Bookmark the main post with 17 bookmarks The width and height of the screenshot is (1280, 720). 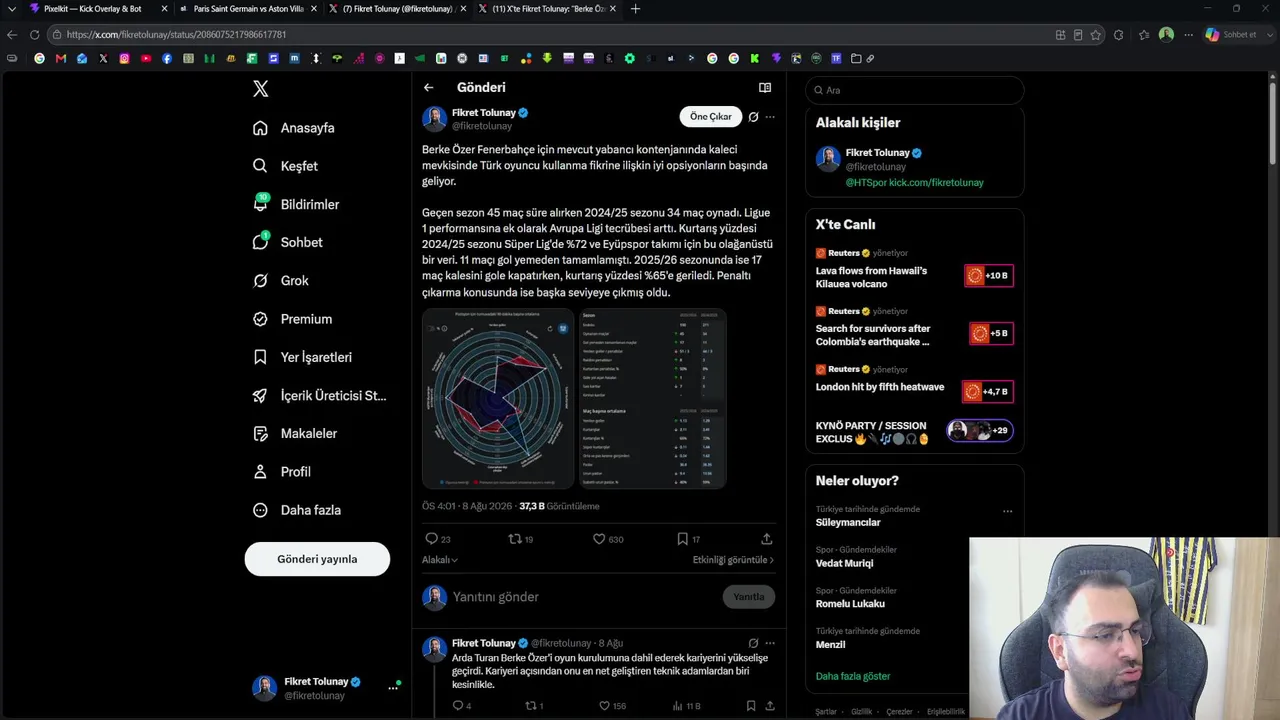(688, 539)
